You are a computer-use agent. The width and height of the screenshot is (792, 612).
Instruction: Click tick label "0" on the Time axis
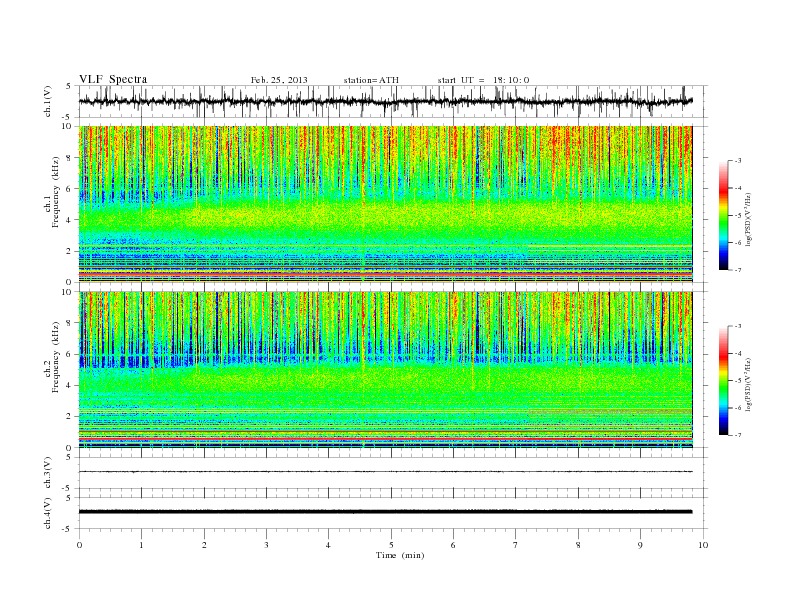point(79,545)
